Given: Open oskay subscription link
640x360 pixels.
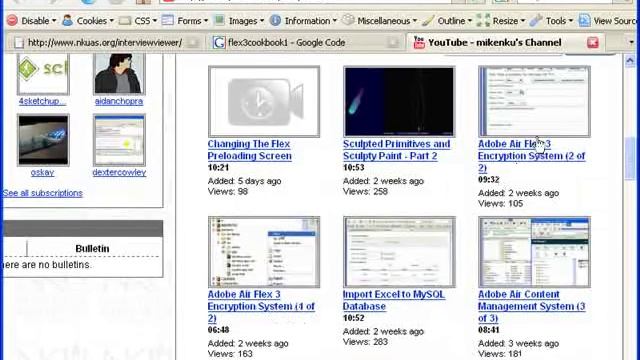Looking at the screenshot, I should click(x=42, y=172).
